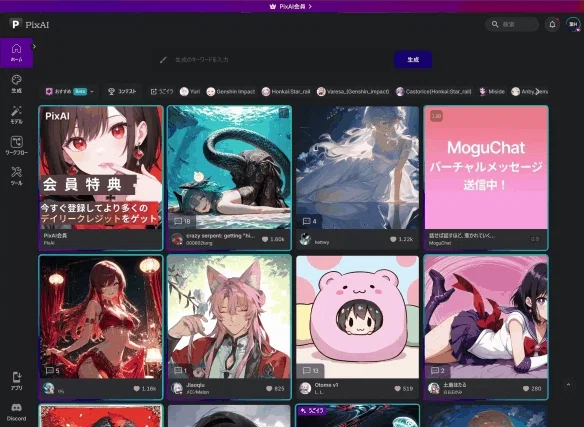Like the Otome v1 artwork heart
584x427 pixels.
tap(397, 389)
